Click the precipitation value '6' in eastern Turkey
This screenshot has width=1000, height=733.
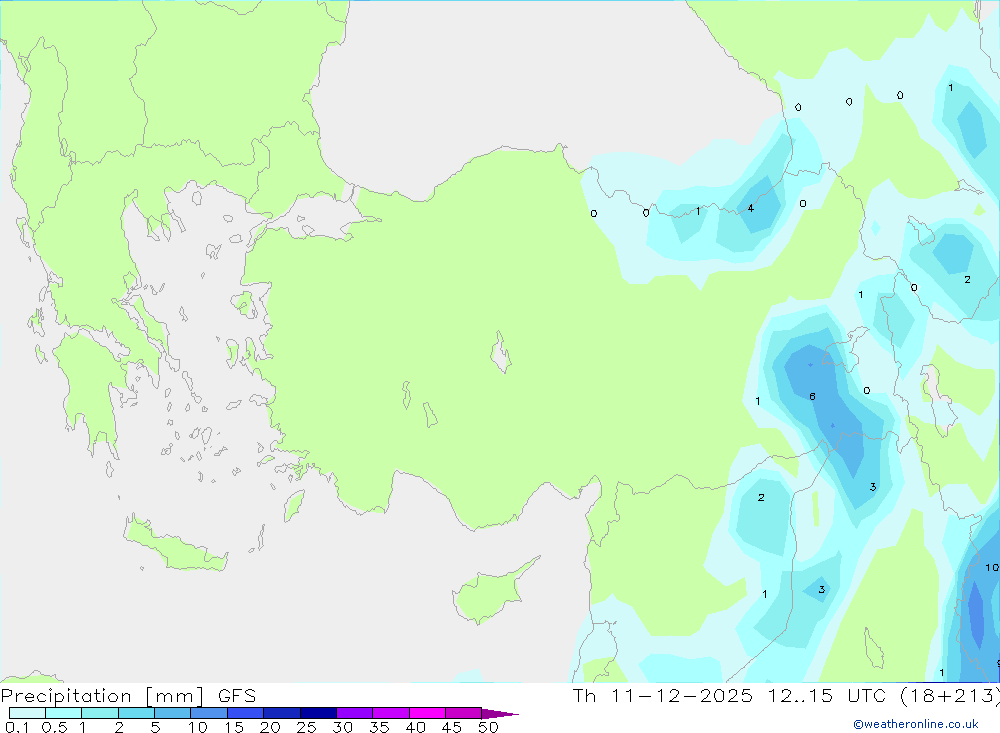click(812, 396)
